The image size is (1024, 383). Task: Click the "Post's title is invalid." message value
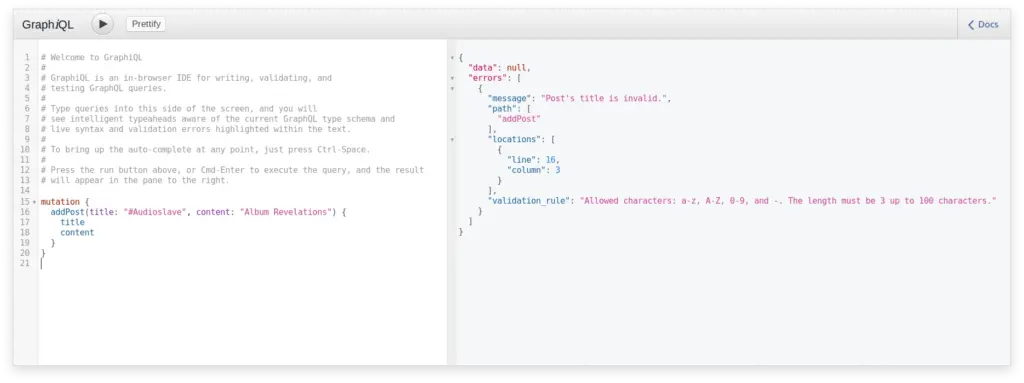click(x=605, y=98)
